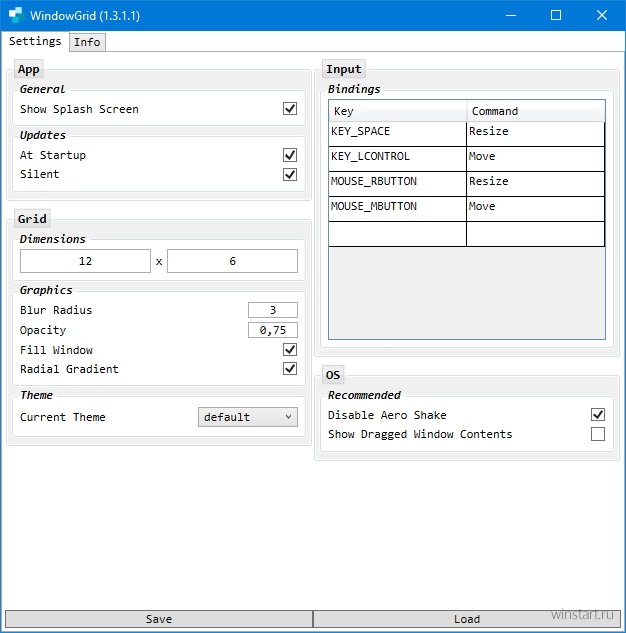This screenshot has height=633, width=626.
Task: Toggle the Silent updates checkbox
Action: pos(290,174)
